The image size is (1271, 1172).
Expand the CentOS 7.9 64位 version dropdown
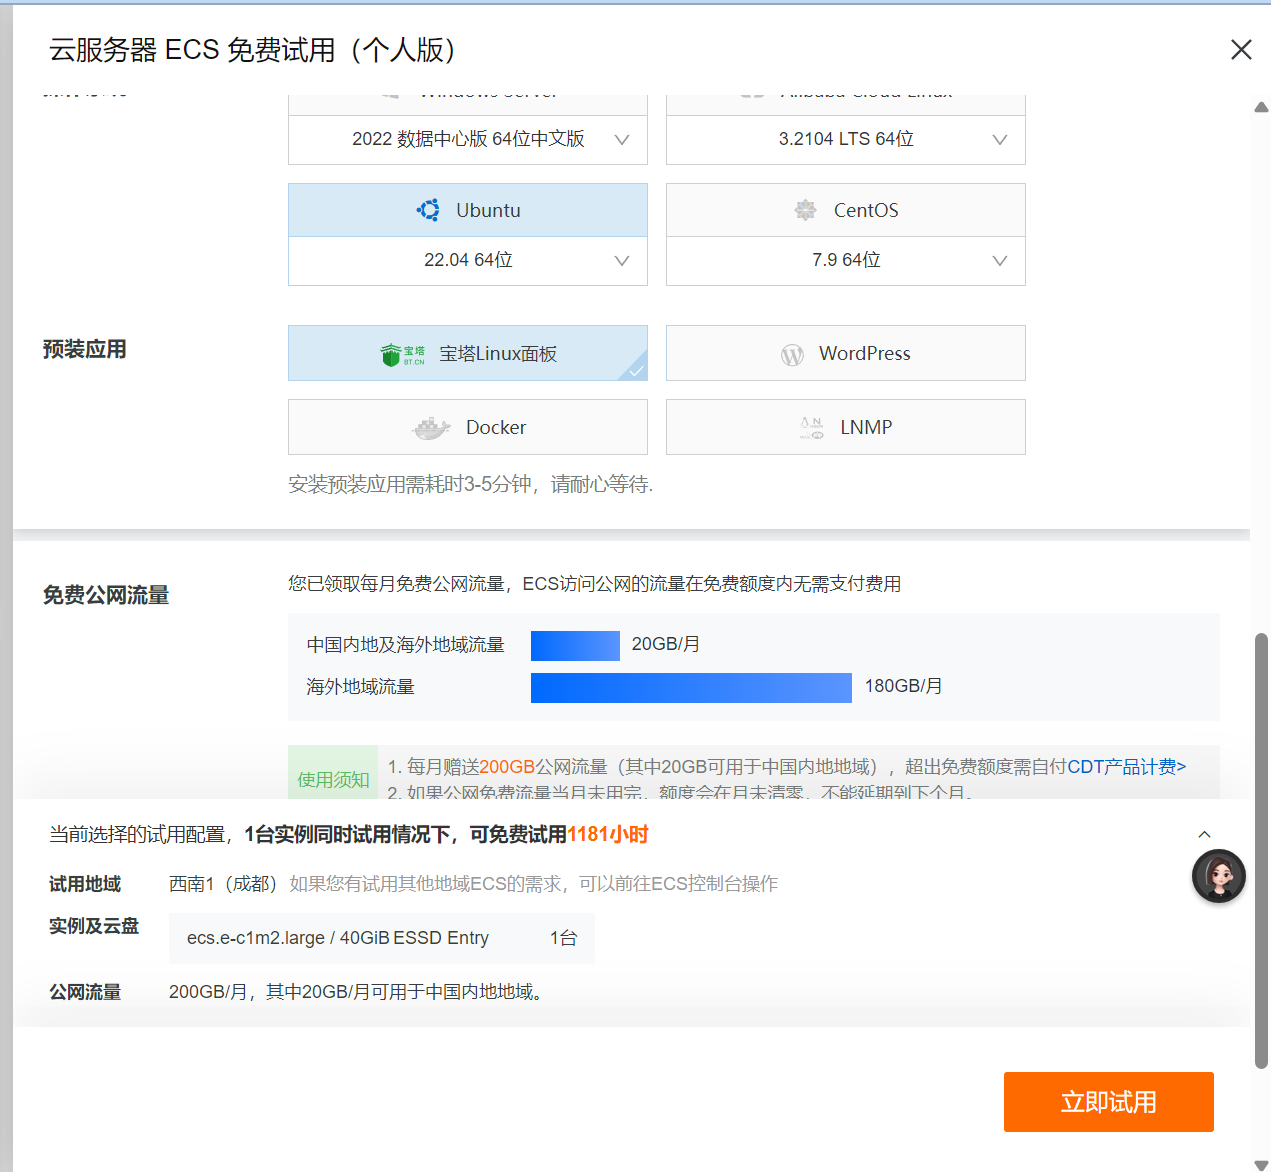click(x=846, y=260)
